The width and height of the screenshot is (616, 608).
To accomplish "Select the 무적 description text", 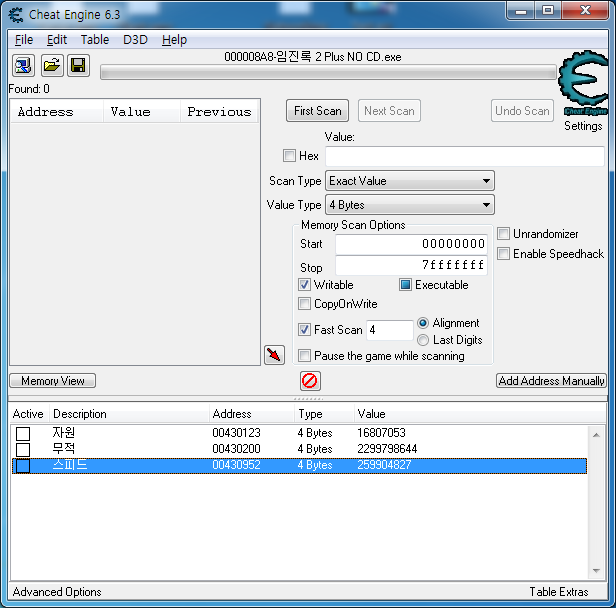I will coord(64,449).
